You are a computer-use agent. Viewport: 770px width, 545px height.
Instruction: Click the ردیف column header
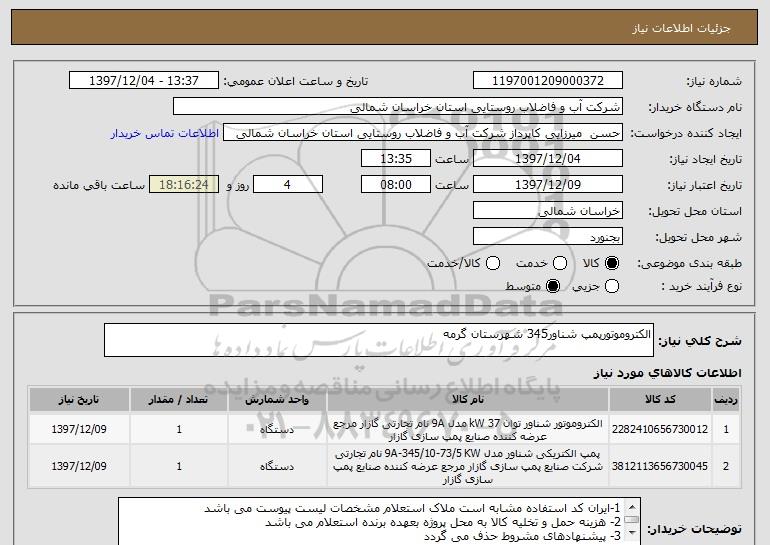pos(726,400)
